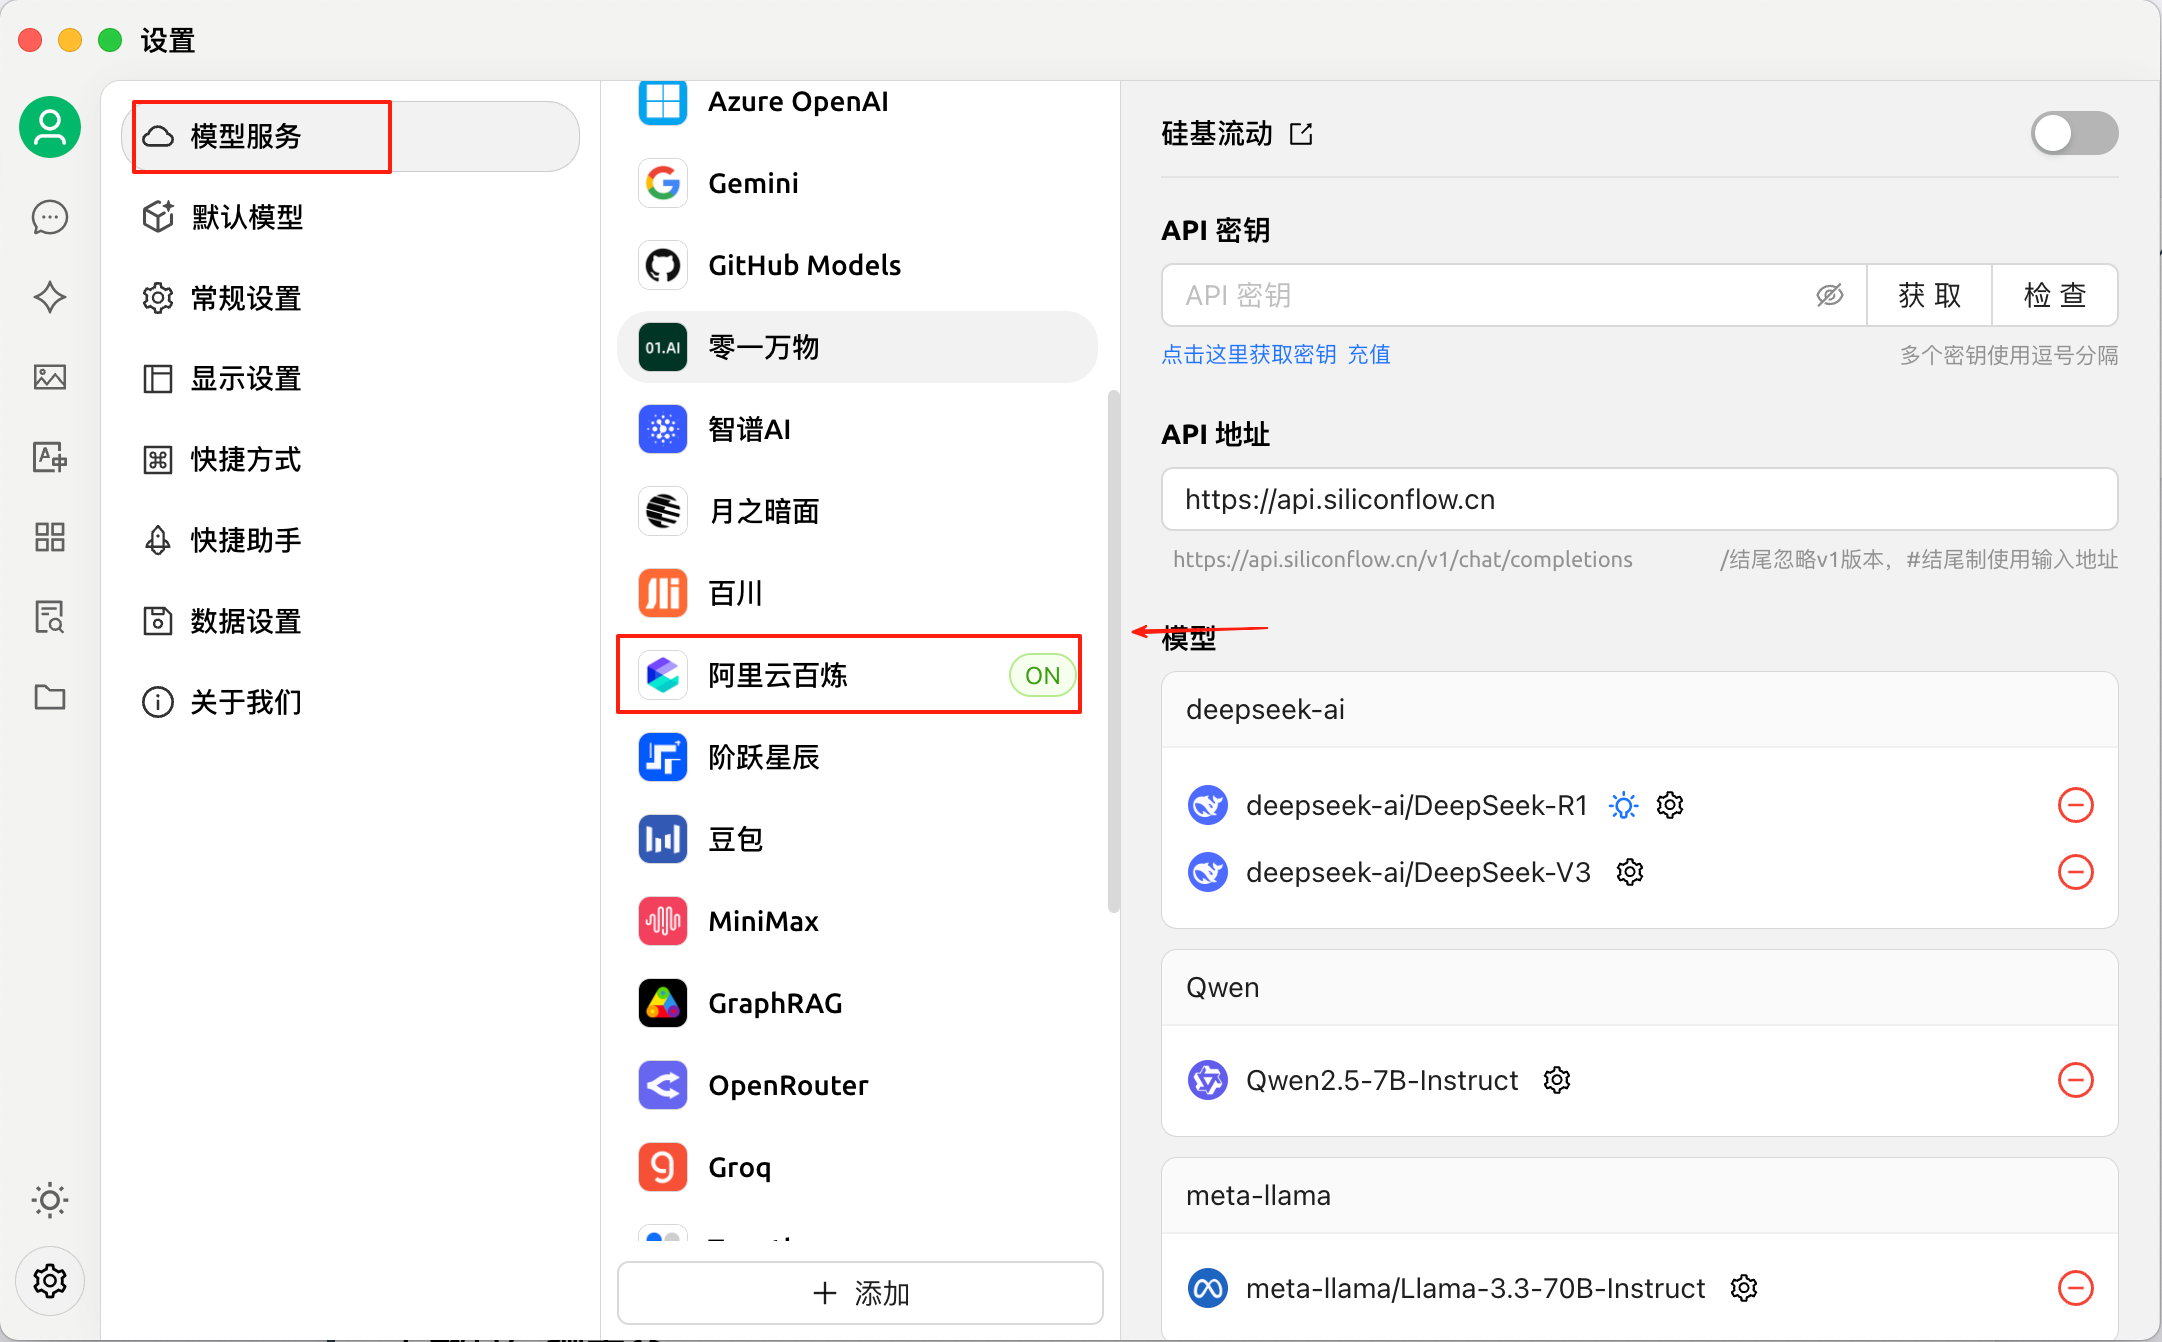The height and width of the screenshot is (1342, 2162).
Task: Open the files folder sidebar icon
Action: [x=50, y=697]
